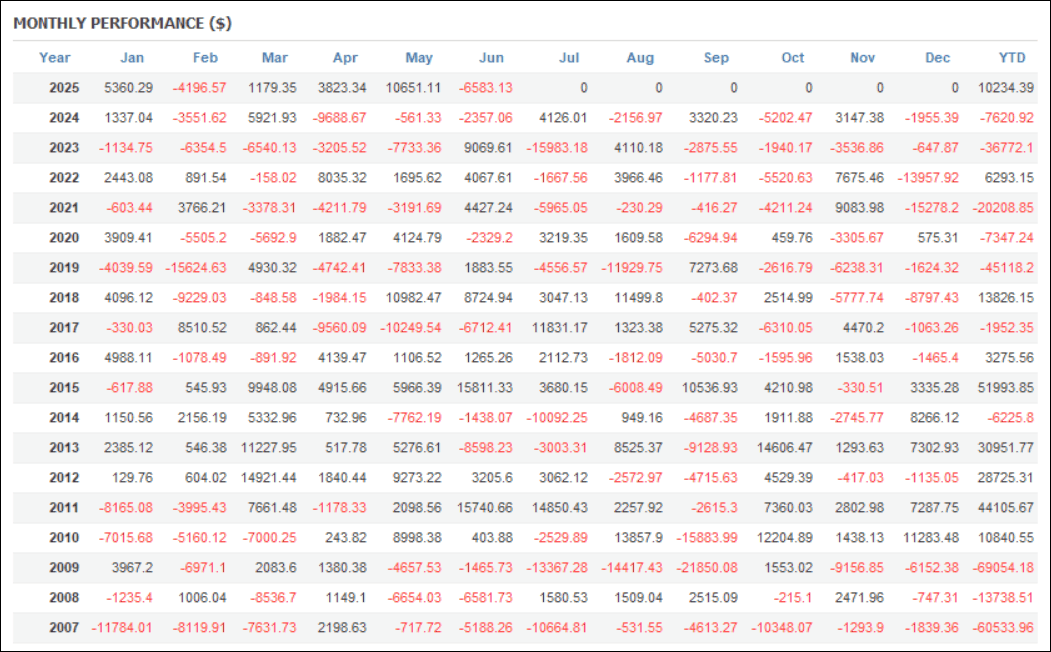
Task: Click the 2009 September value -21850.08
Action: tap(707, 568)
